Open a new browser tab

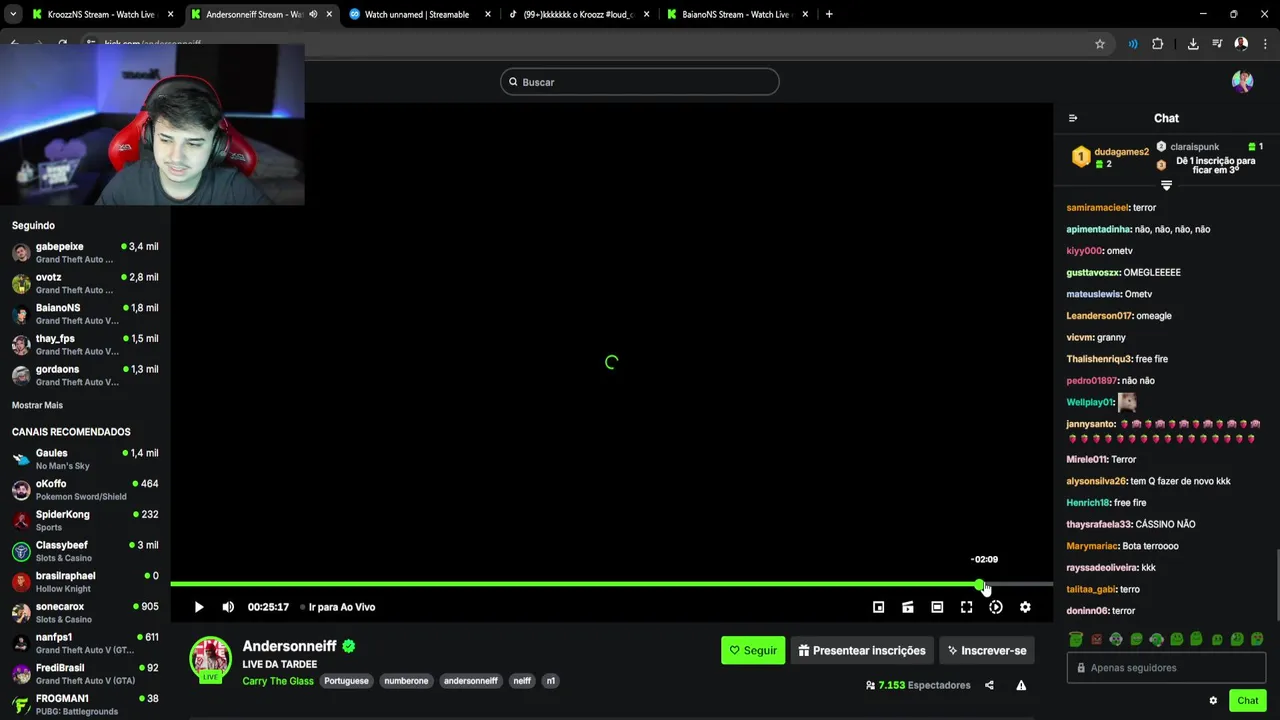click(829, 14)
